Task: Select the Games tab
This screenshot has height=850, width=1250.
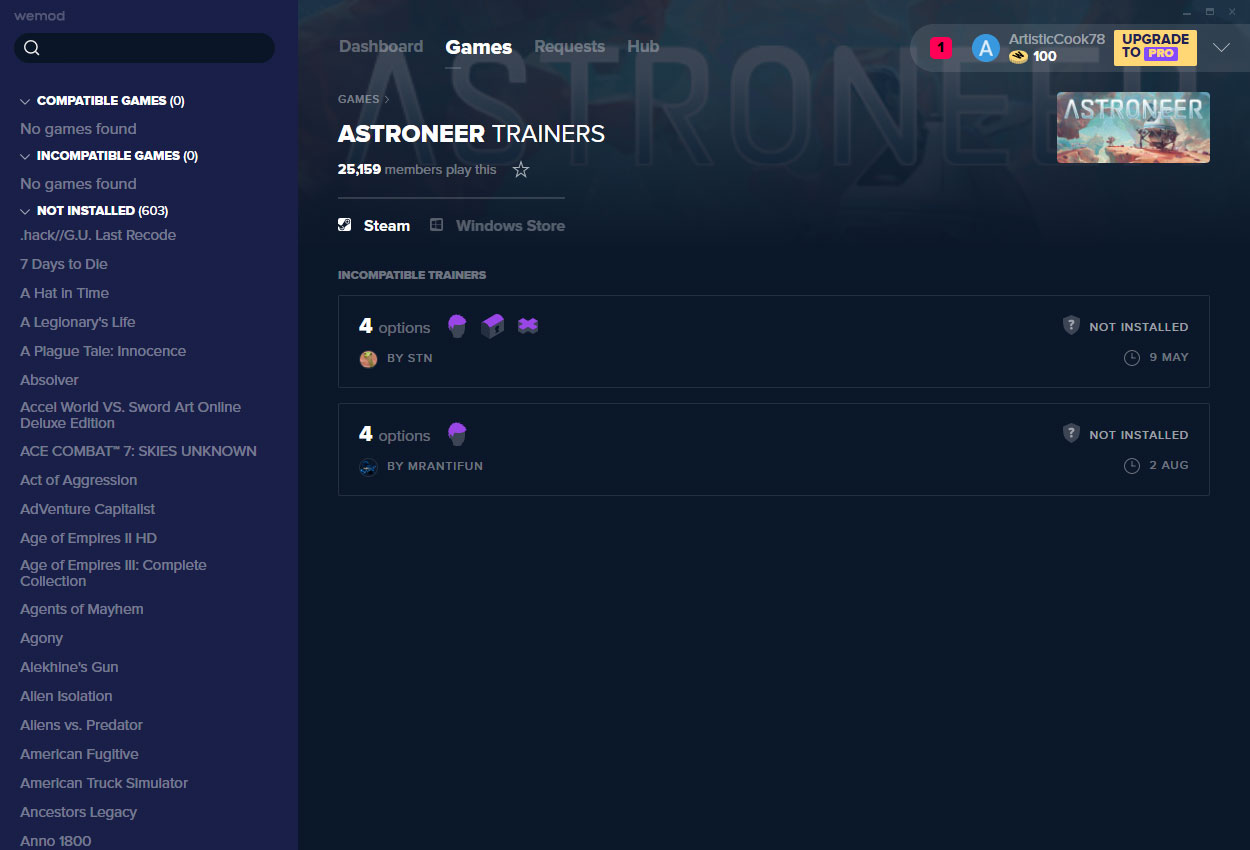Action: 479,47
